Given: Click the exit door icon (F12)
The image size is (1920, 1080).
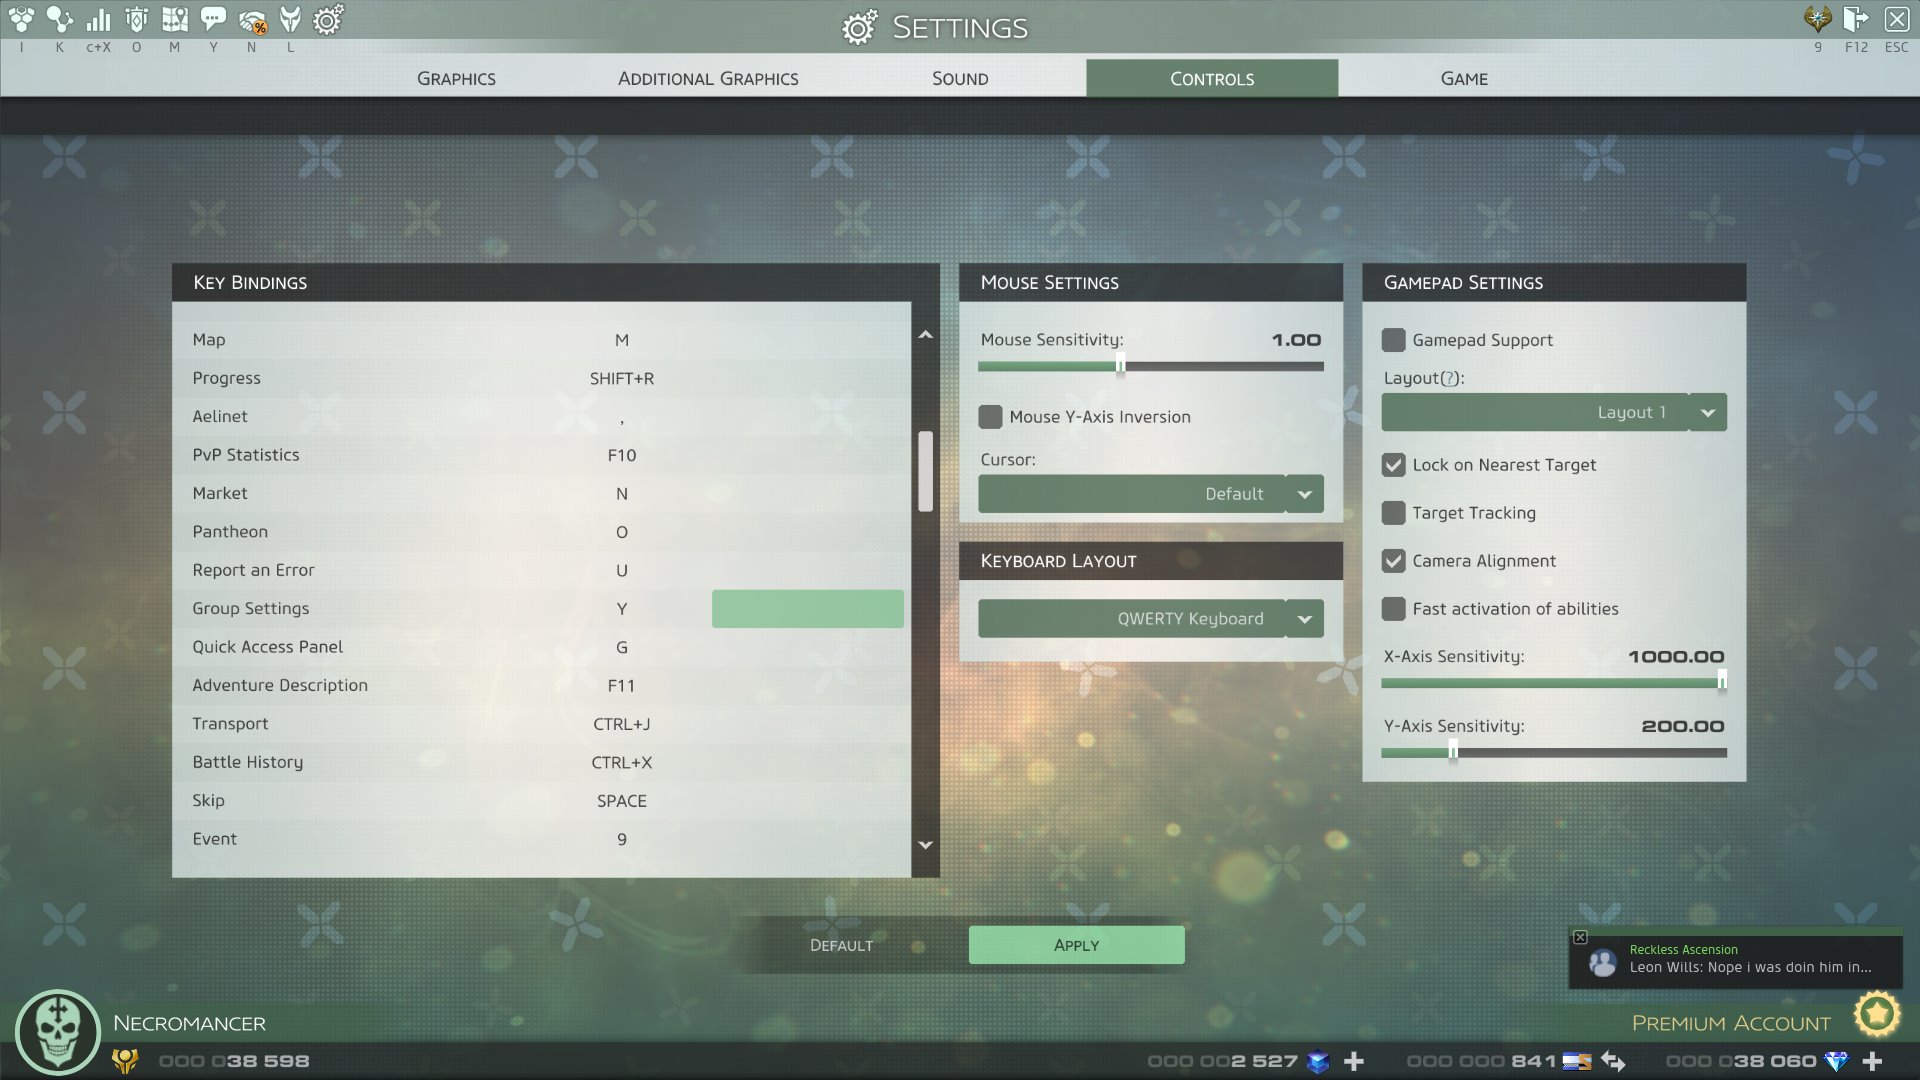Looking at the screenshot, I should [x=1856, y=19].
